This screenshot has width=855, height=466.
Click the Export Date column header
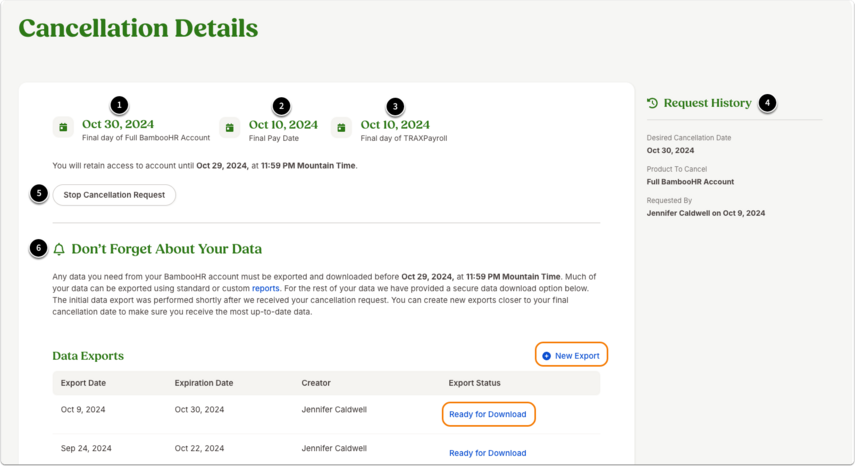83,383
